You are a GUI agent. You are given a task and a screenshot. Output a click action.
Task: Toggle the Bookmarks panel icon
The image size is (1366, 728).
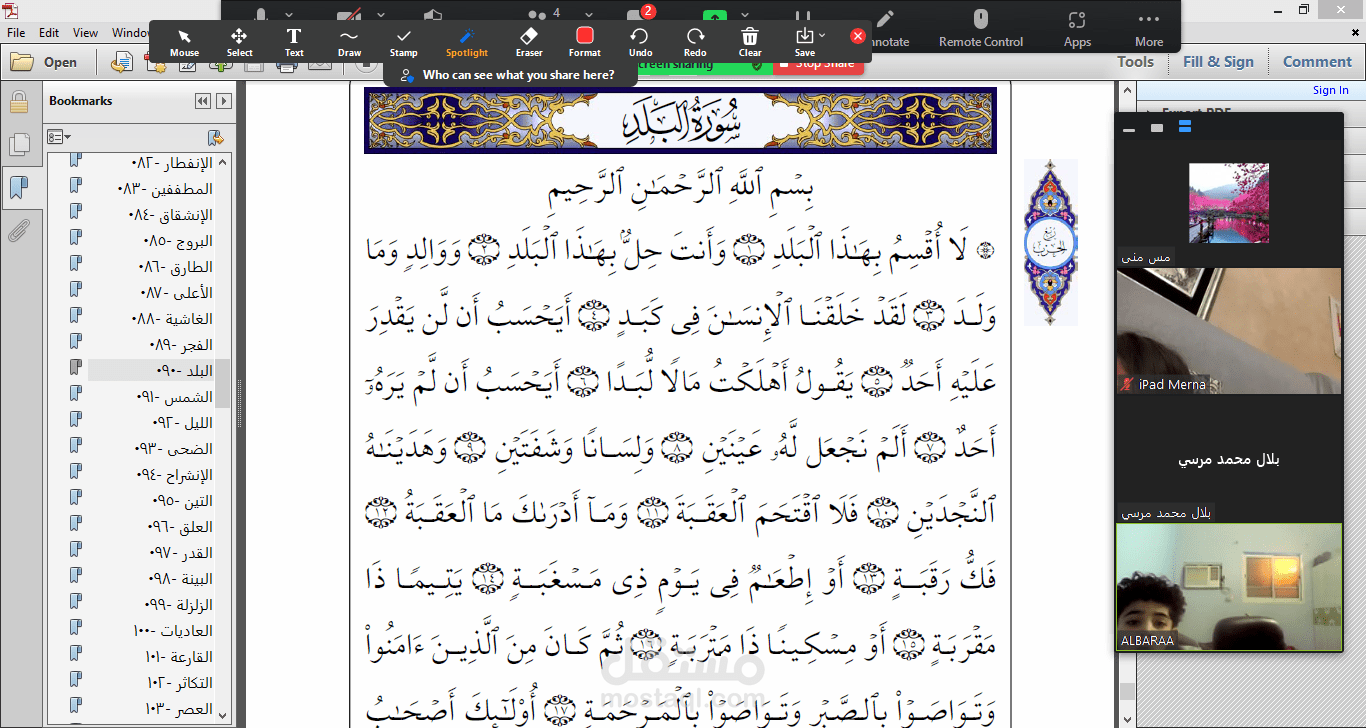coord(18,187)
